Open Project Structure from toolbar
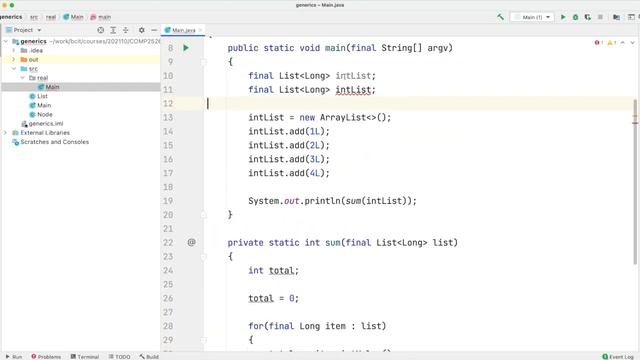Viewport: 640px width, 360px height. click(616, 17)
